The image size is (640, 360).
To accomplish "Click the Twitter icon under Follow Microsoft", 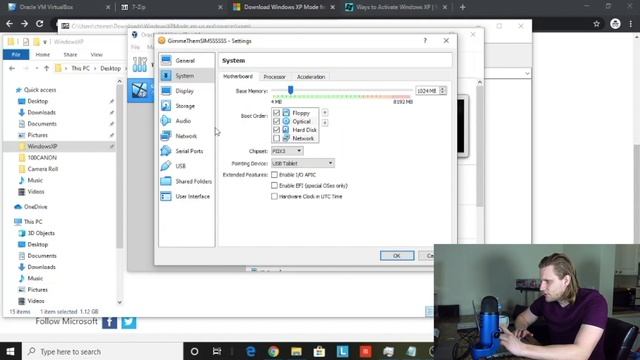I will tap(129, 322).
